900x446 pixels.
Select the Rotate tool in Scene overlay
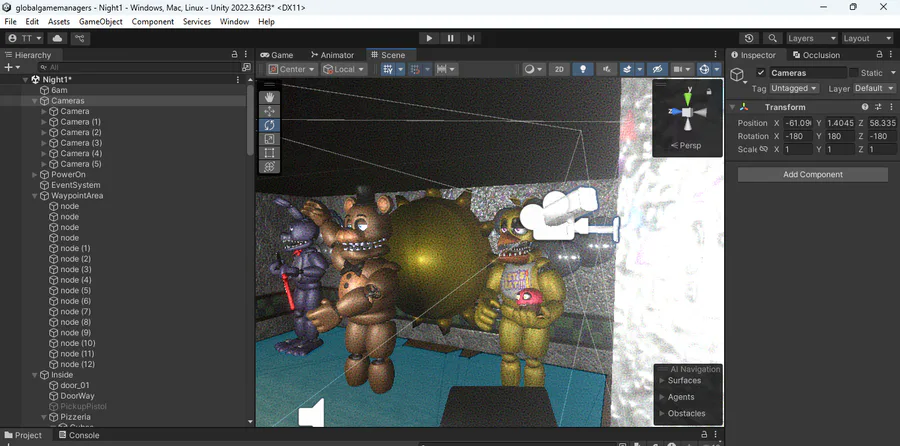tap(269, 125)
